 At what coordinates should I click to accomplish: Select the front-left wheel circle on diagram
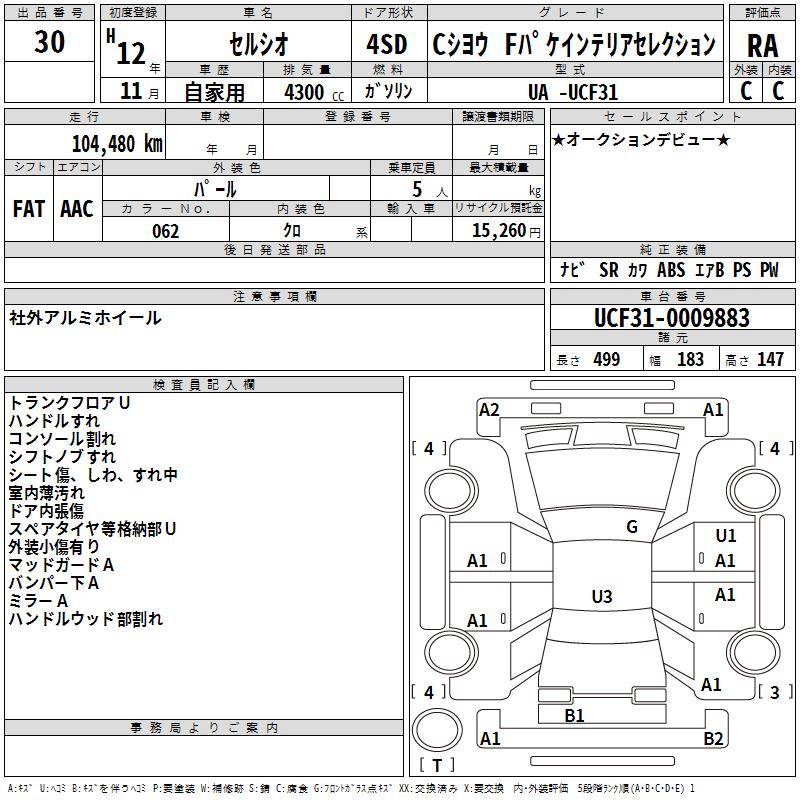pyautogui.click(x=450, y=491)
